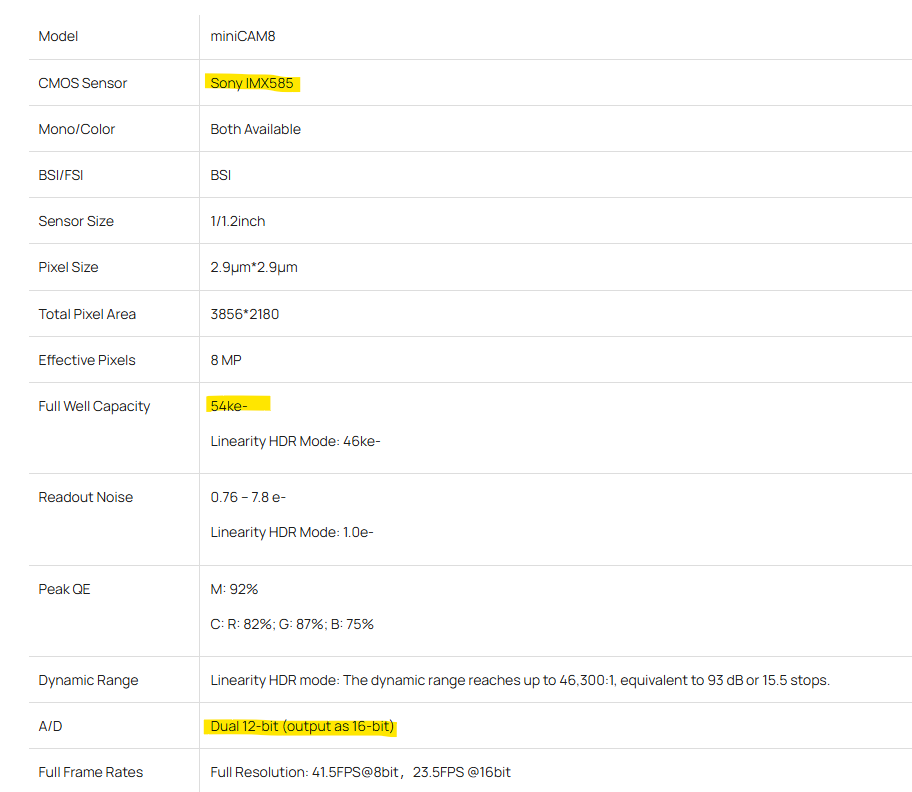Click the Full Resolution frame rate value
This screenshot has height=792, width=912.
coord(360,772)
